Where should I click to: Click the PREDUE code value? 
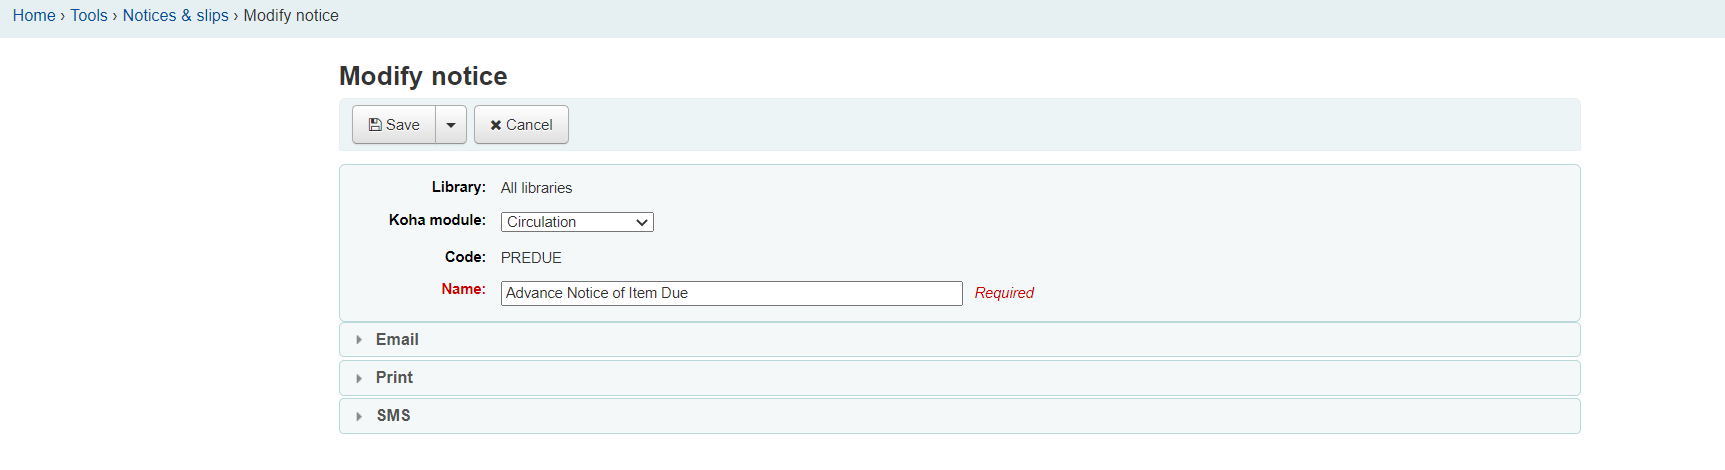pos(531,258)
